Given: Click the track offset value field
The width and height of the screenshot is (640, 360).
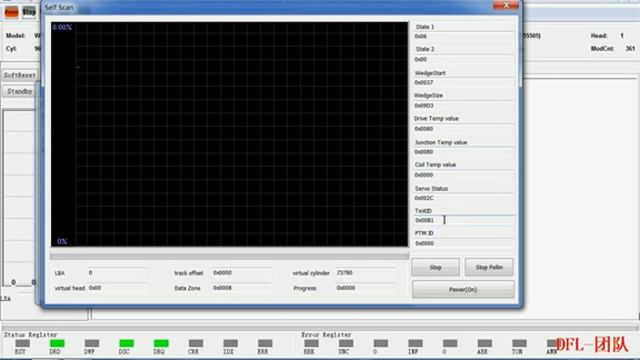Looking at the screenshot, I should click(x=242, y=273).
